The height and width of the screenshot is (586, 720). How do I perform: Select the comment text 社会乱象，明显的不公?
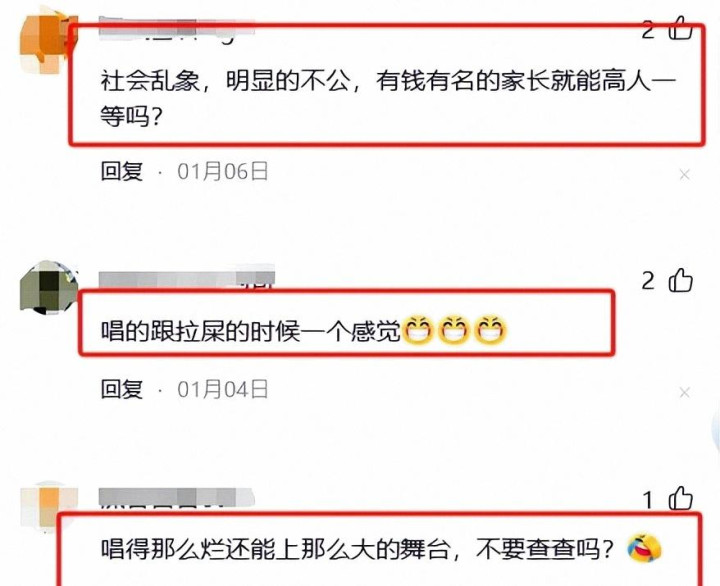[x=225, y=81]
